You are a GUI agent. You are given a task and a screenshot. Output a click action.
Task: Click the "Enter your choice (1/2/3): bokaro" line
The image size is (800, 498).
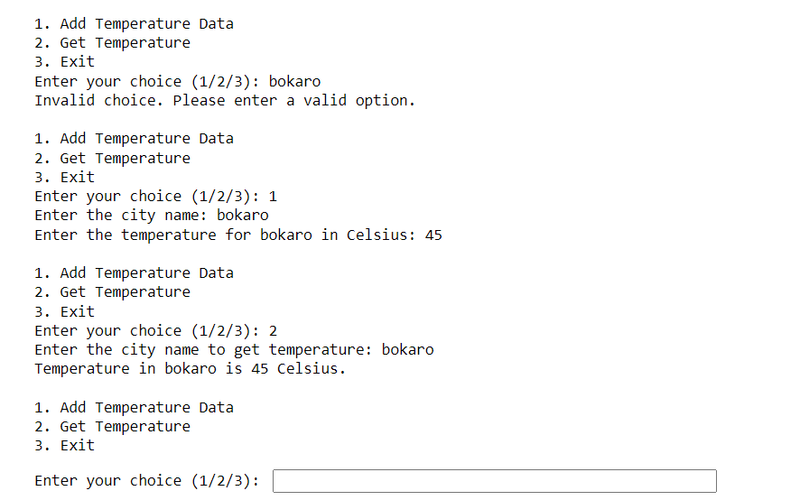177,82
